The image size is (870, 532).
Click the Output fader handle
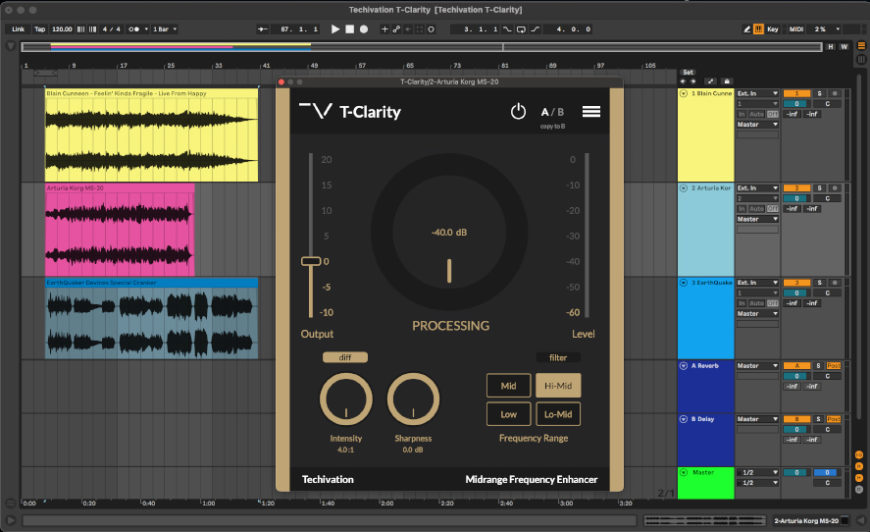[311, 261]
